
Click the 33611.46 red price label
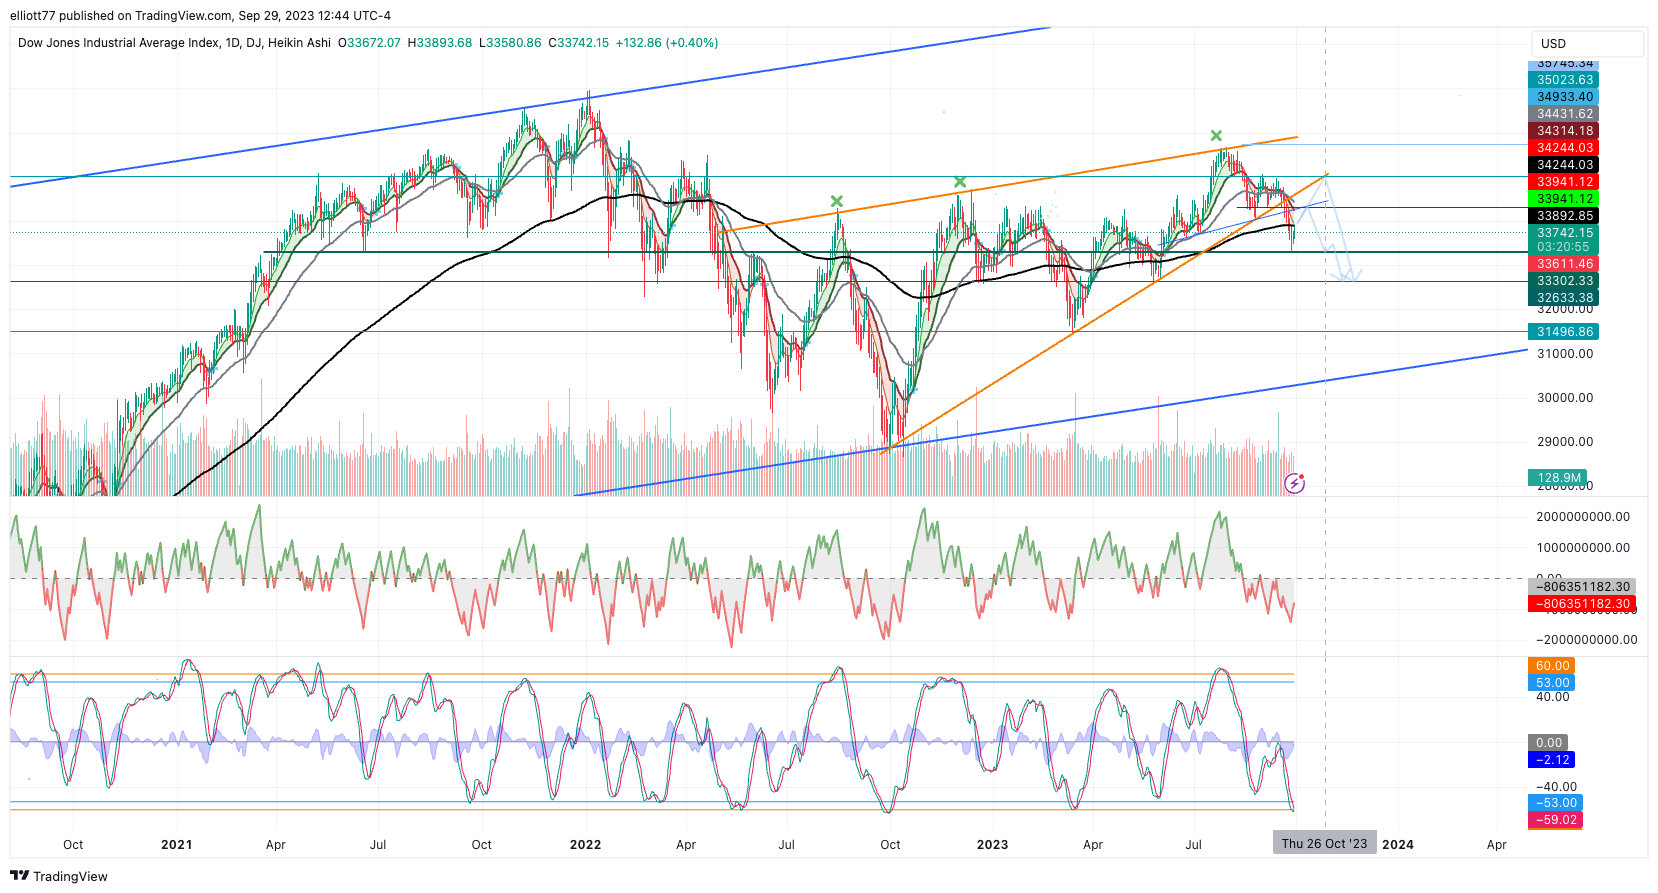(x=1564, y=264)
